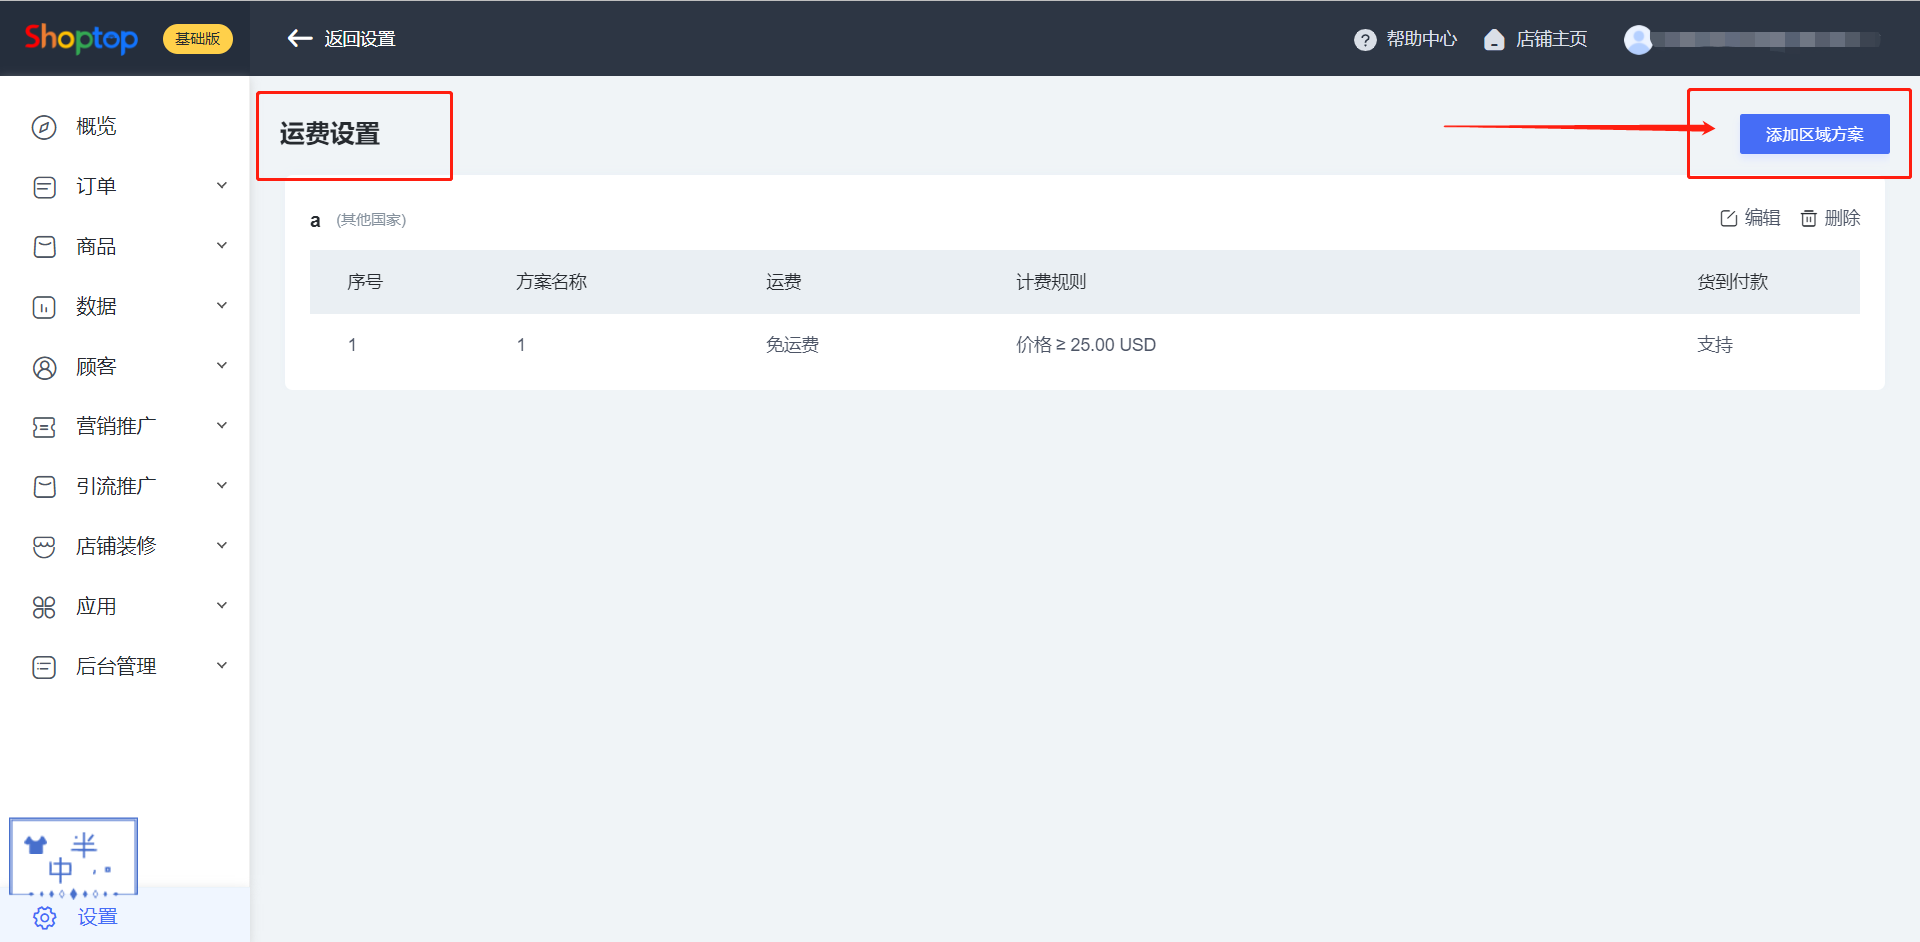The image size is (1920, 942).
Task: Delete shipping zone a via 删除
Action: pos(1830,218)
